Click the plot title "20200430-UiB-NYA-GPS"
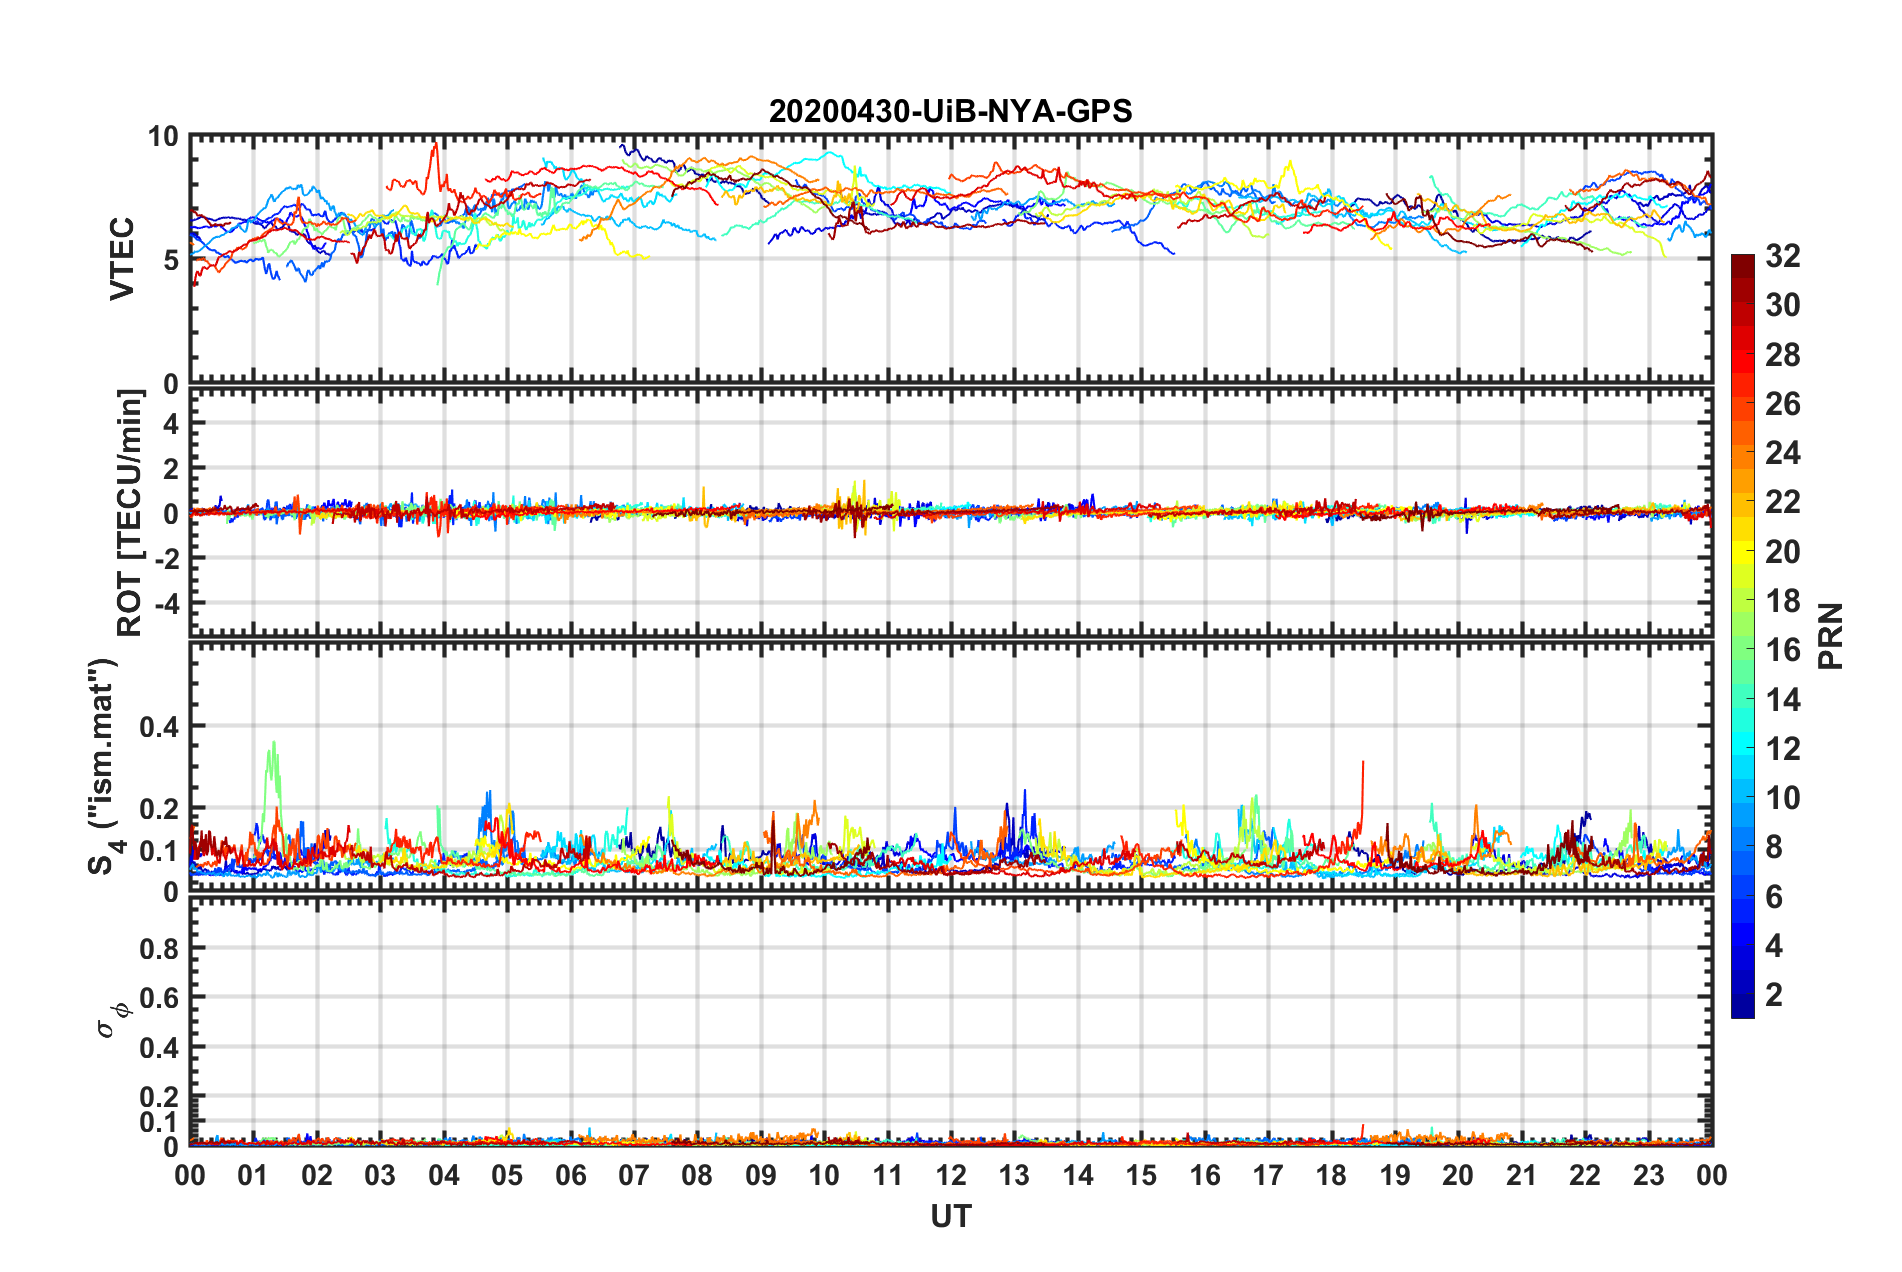 pos(950,111)
